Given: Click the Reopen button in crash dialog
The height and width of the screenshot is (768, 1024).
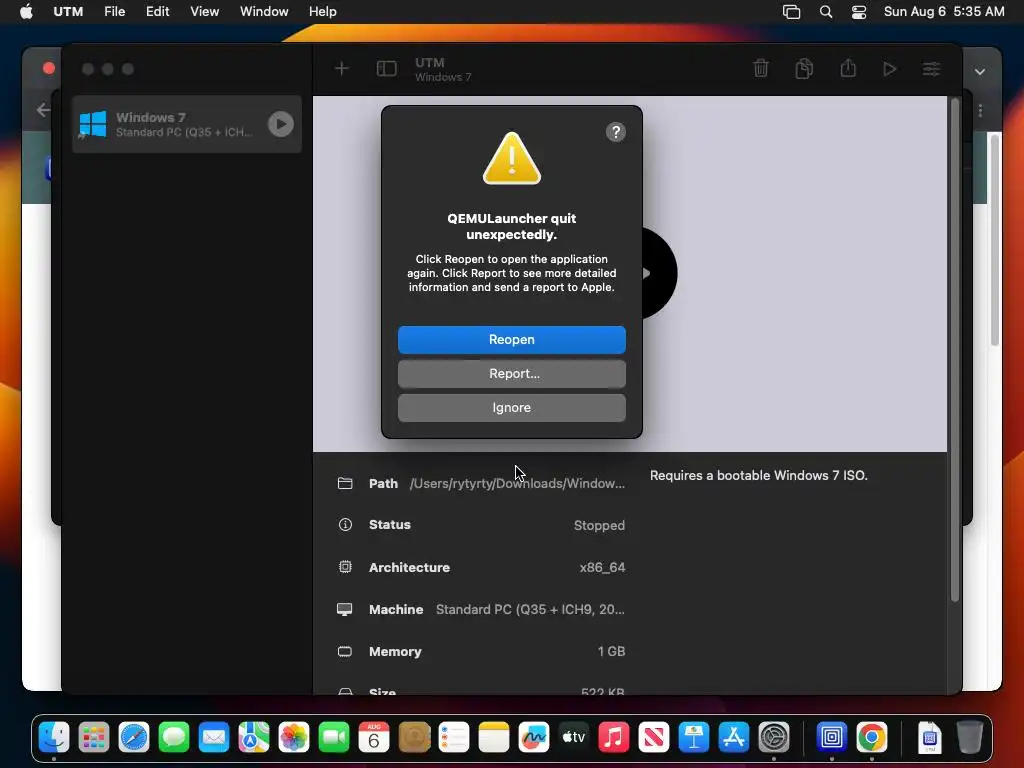Looking at the screenshot, I should click(x=511, y=340).
